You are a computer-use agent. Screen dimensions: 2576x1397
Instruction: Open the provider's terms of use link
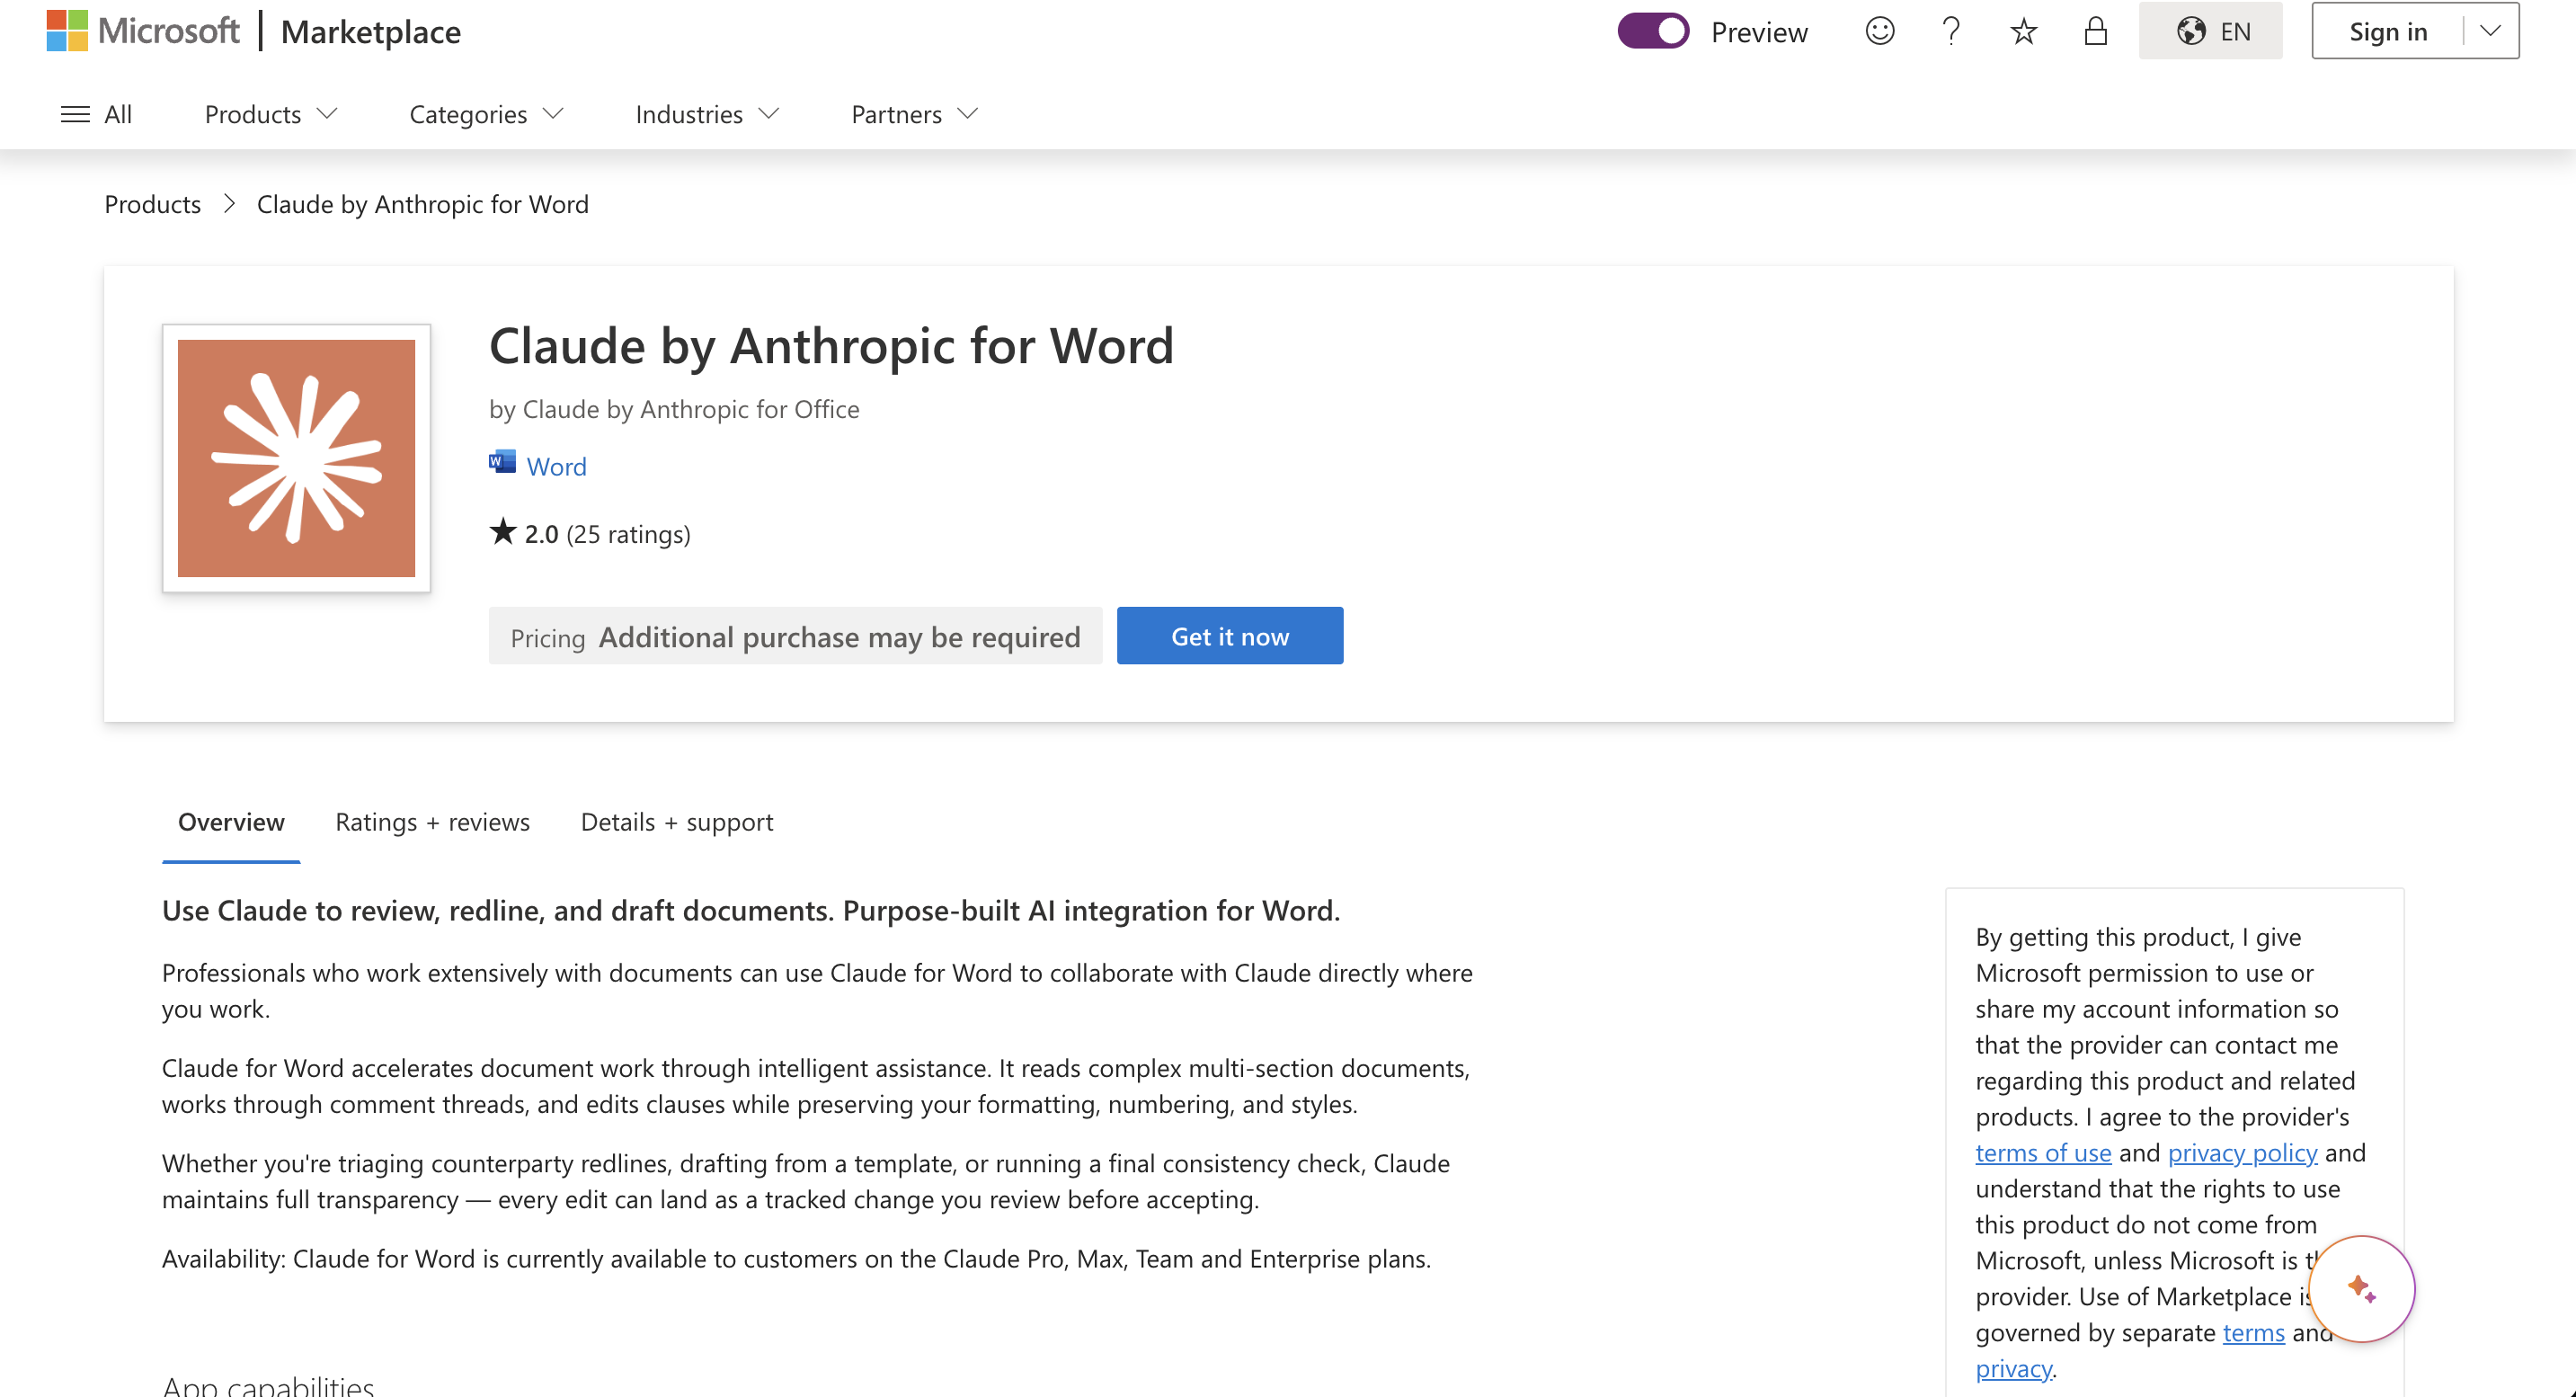pos(2043,1153)
